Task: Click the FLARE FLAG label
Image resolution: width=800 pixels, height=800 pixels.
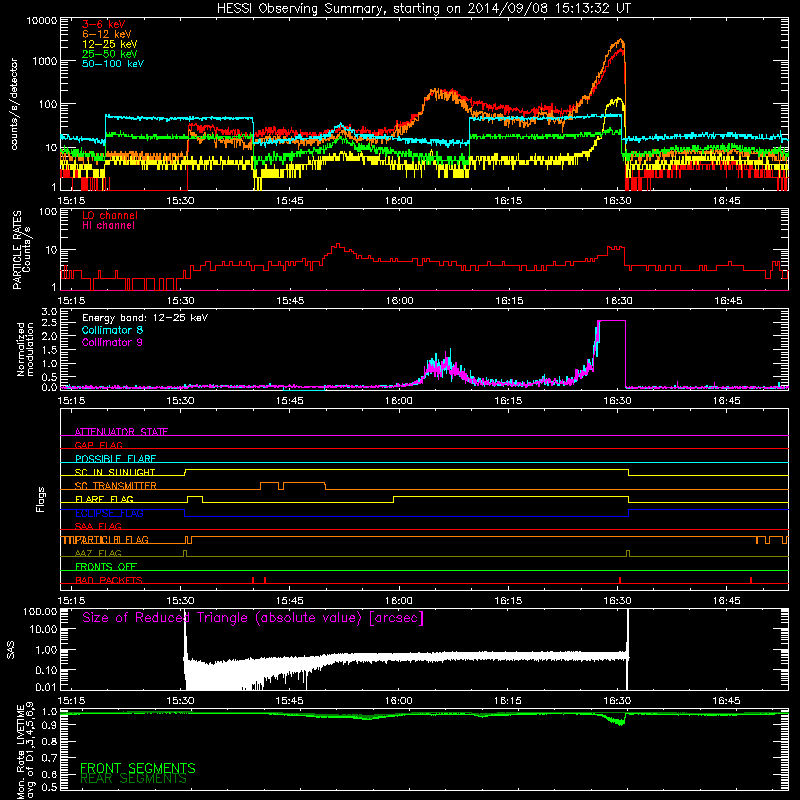Action: tap(104, 498)
